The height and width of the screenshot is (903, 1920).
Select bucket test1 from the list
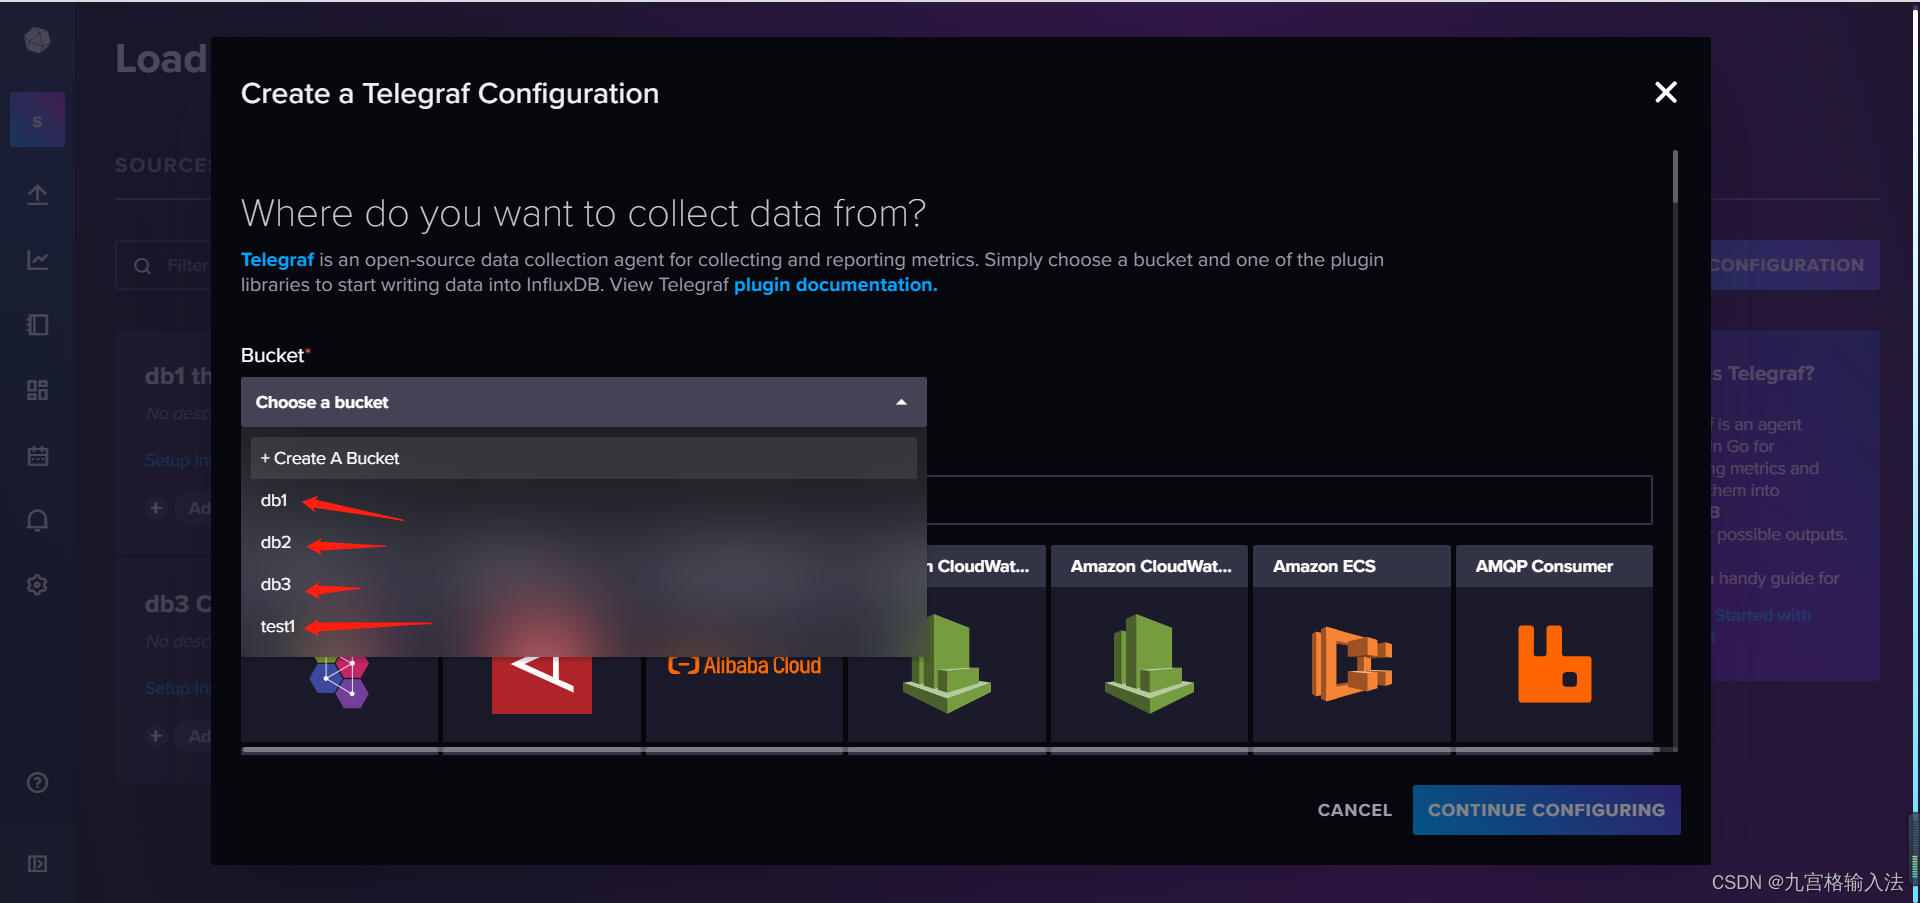tap(584, 626)
